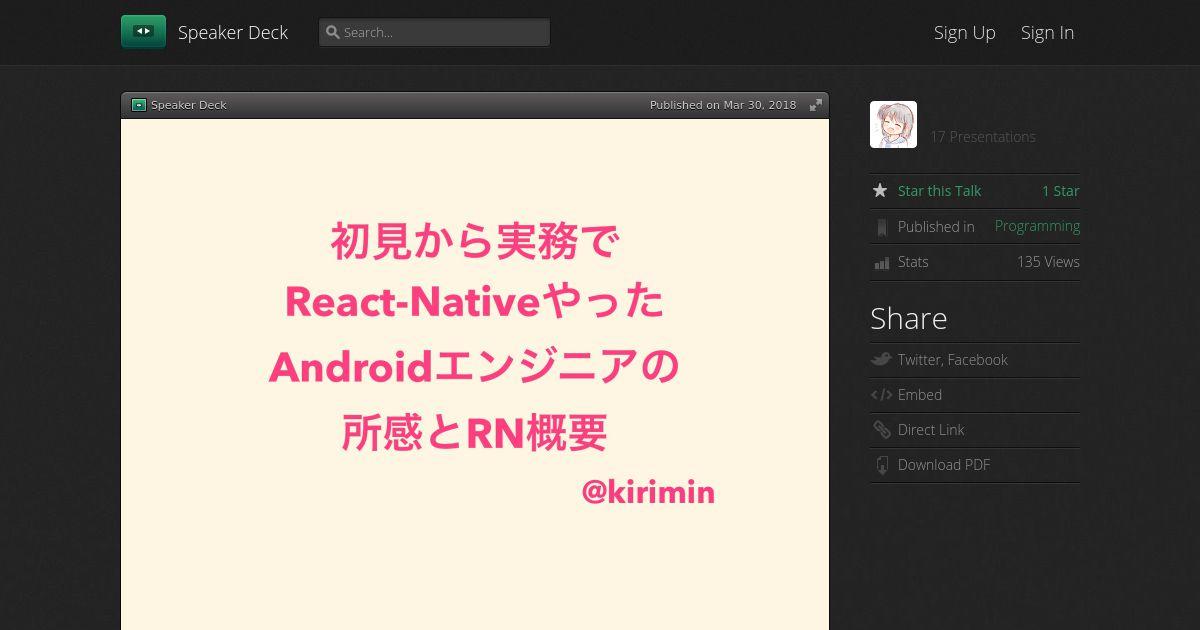Viewport: 1200px width, 630px height.
Task: Click the Share heading
Action: [908, 318]
